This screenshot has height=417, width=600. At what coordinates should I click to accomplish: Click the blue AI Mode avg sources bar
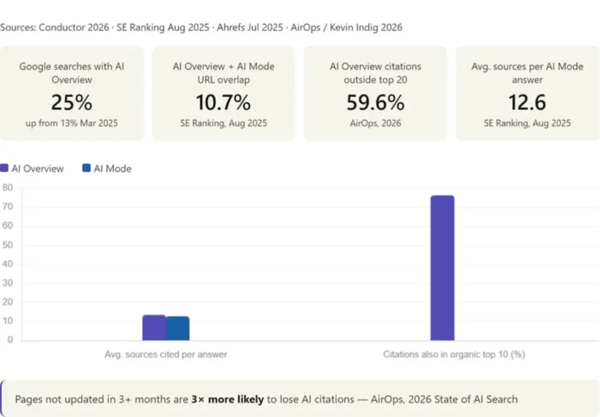178,329
